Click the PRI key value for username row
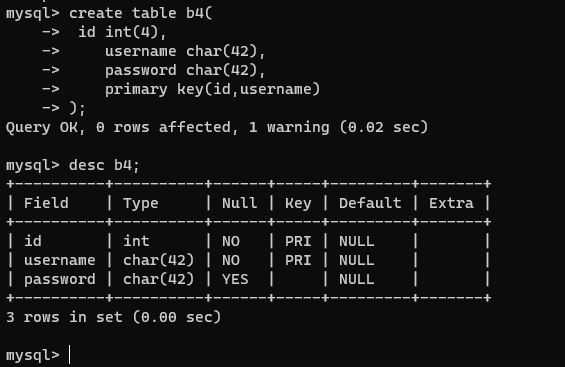The width and height of the screenshot is (565, 367). (x=298, y=260)
